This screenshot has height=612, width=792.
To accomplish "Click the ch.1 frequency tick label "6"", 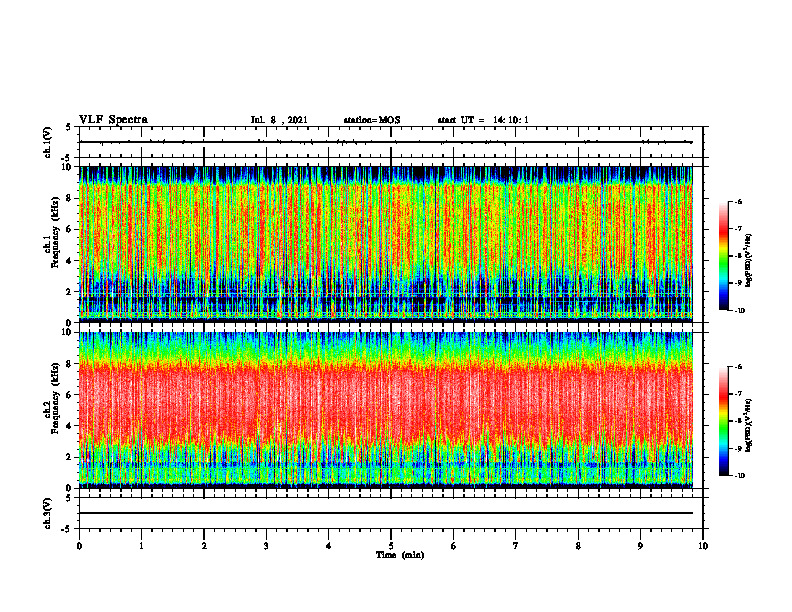I will pyautogui.click(x=70, y=229).
